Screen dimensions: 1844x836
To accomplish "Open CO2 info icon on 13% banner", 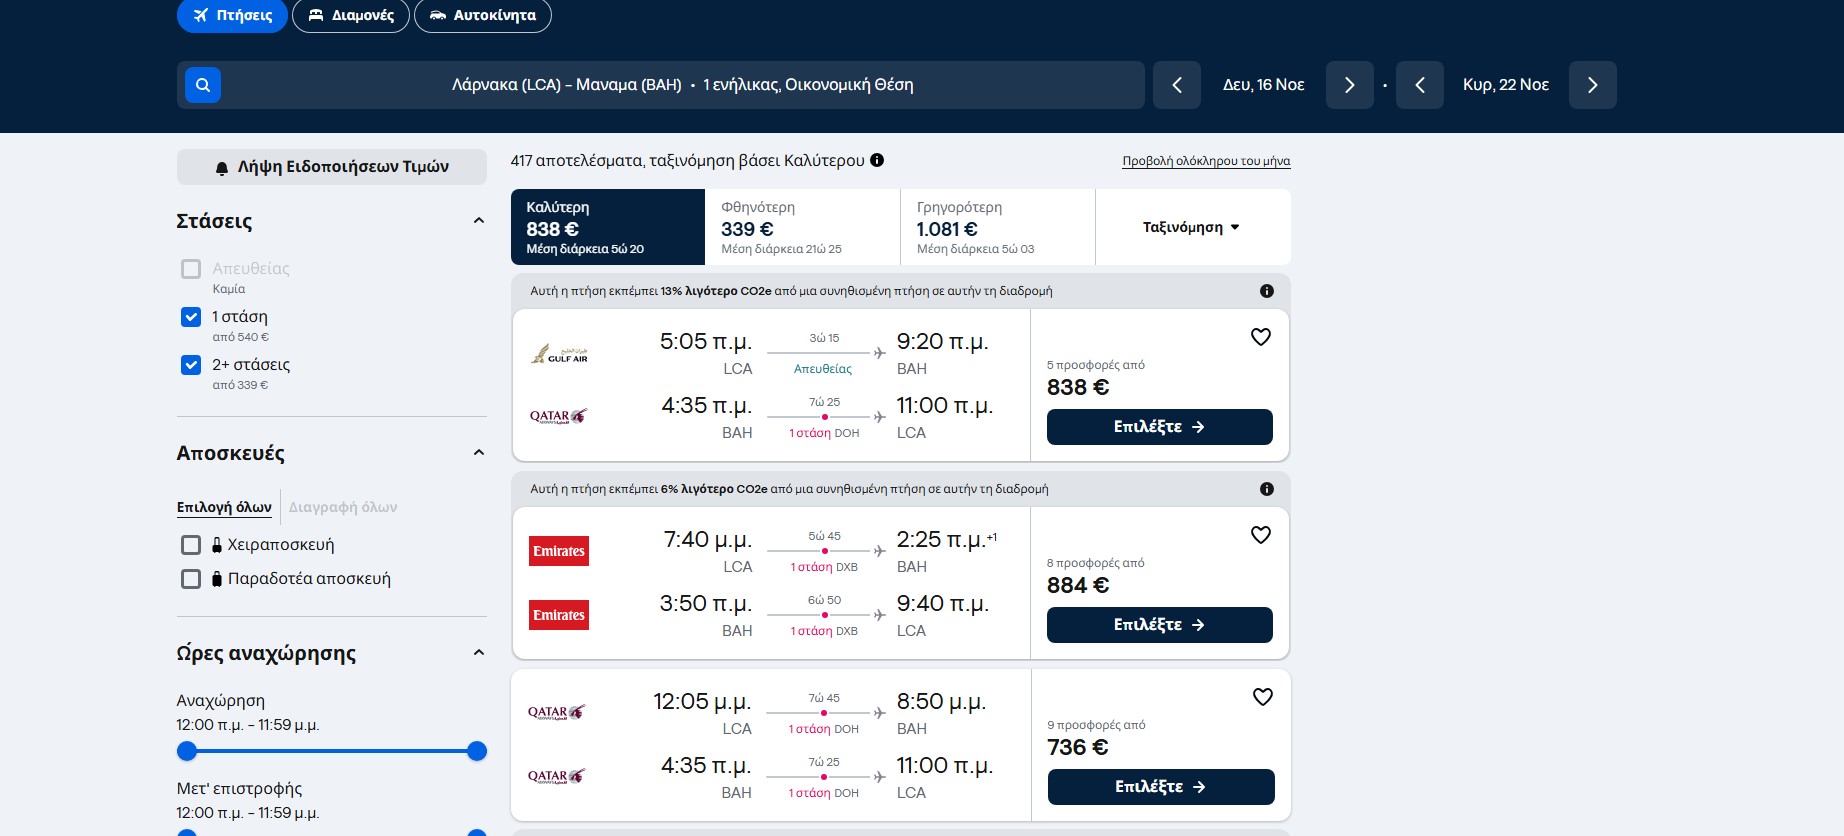I will [1267, 291].
